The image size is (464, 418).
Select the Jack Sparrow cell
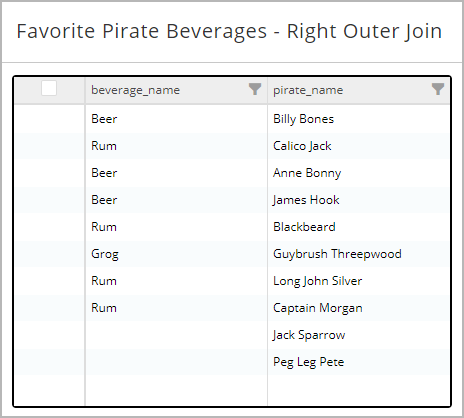point(359,335)
